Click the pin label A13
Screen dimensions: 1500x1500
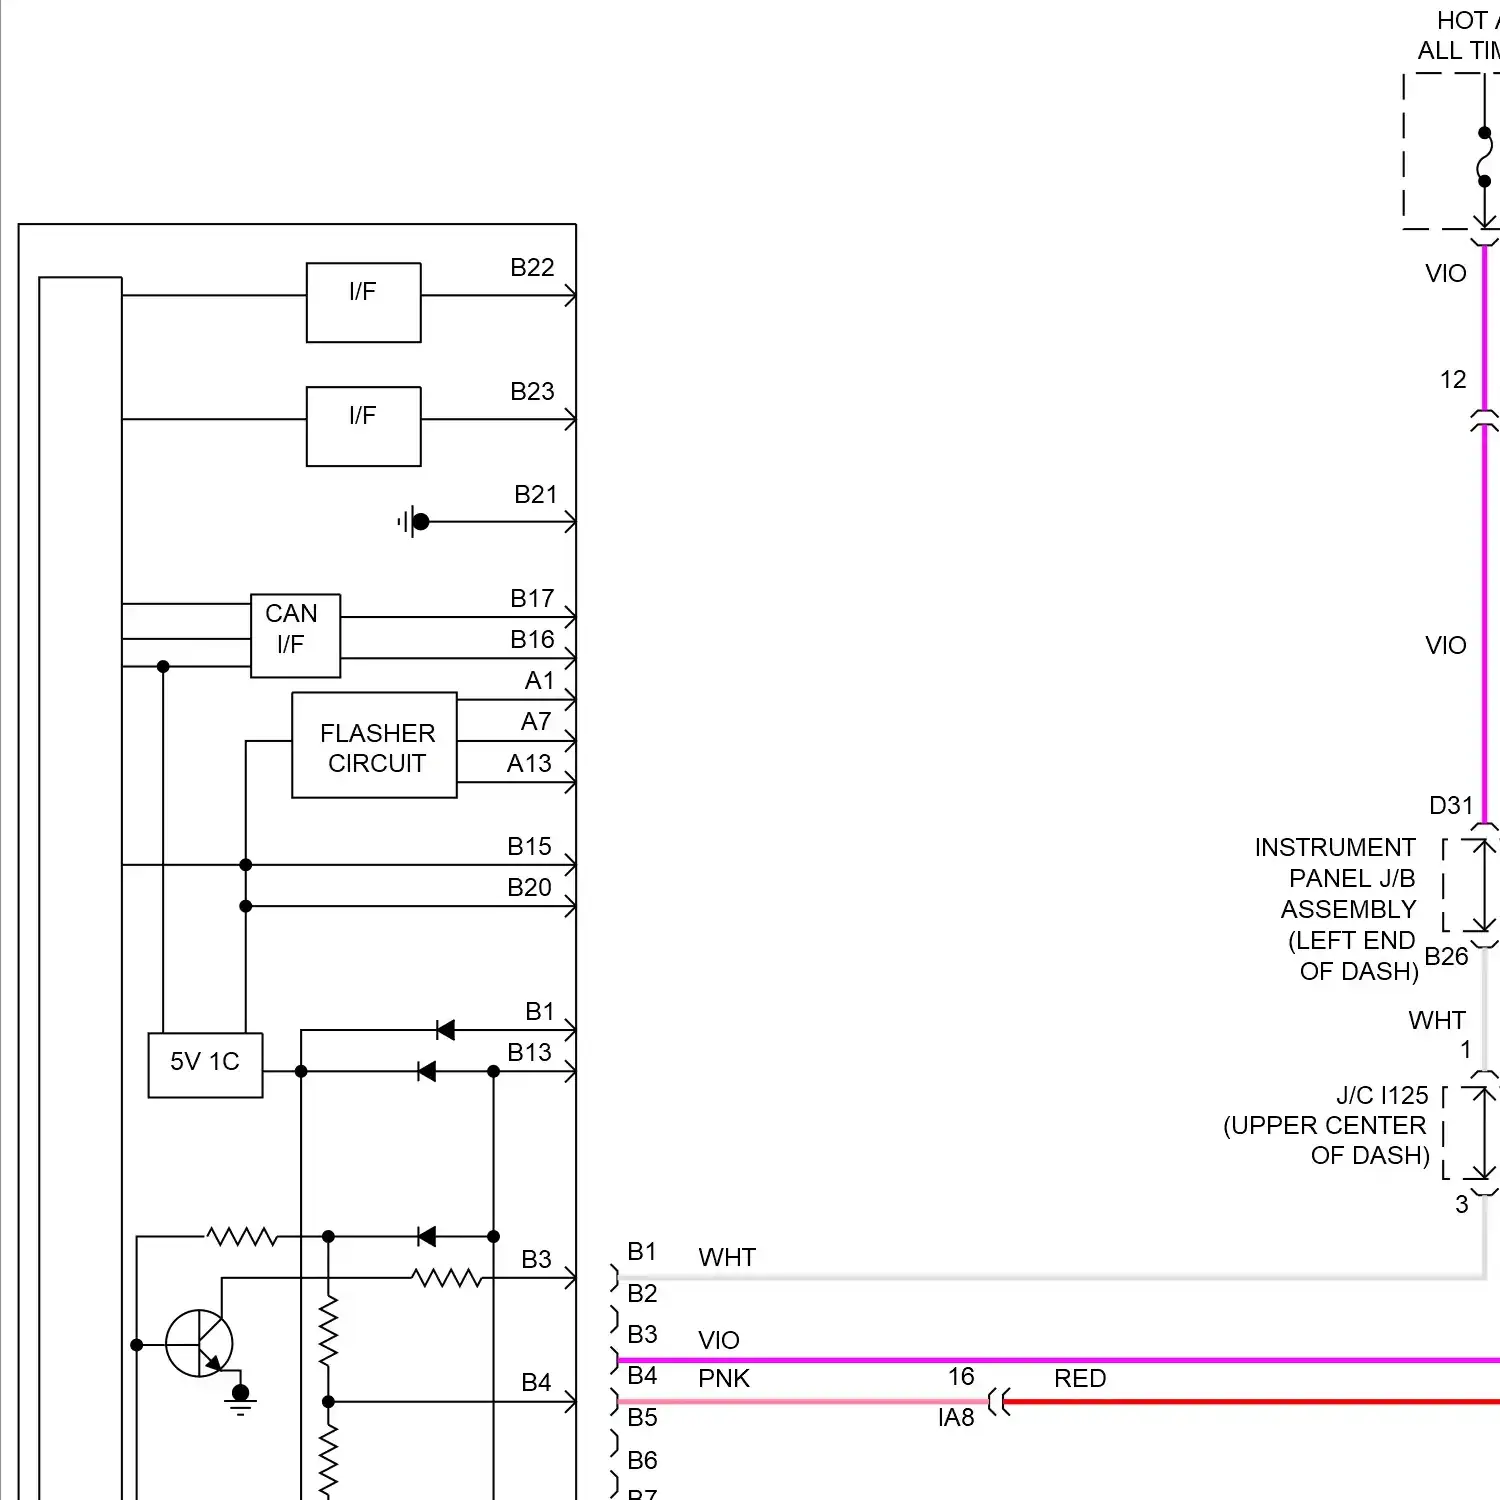tap(529, 763)
